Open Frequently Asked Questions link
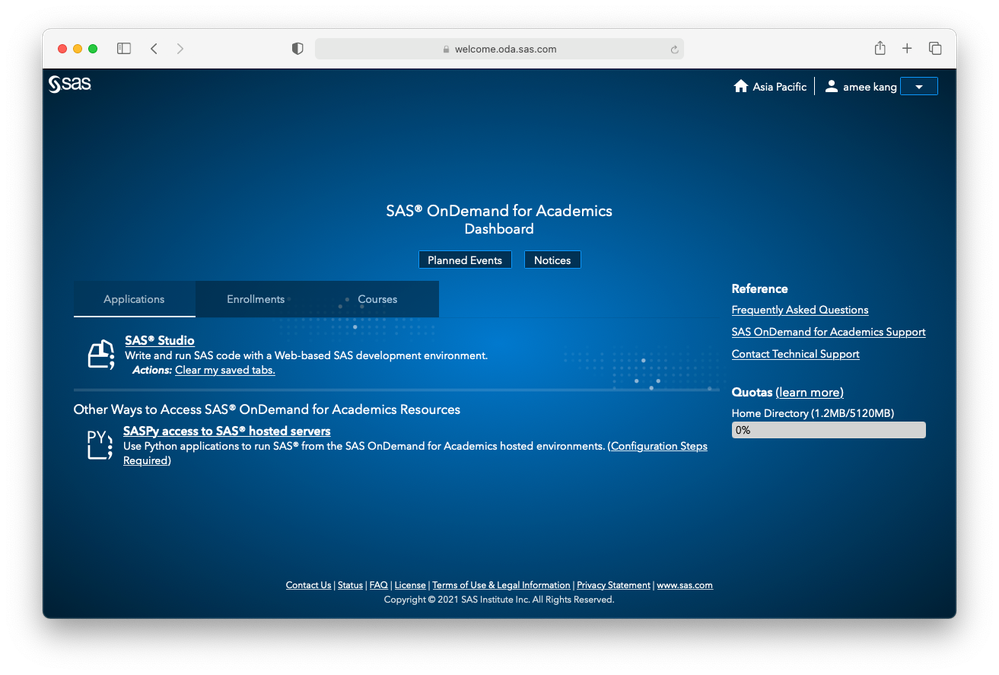 coord(800,310)
